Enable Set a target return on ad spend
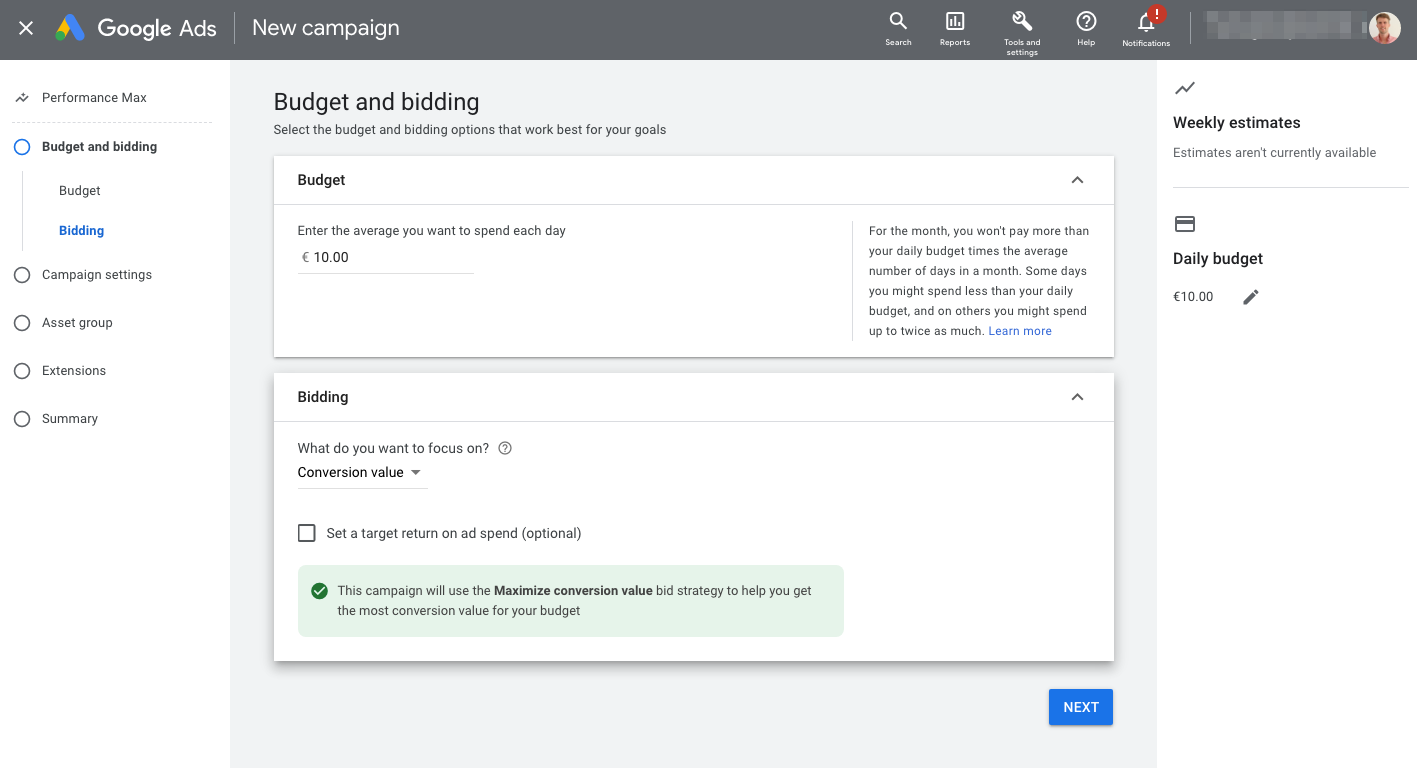The height and width of the screenshot is (768, 1417). 307,533
